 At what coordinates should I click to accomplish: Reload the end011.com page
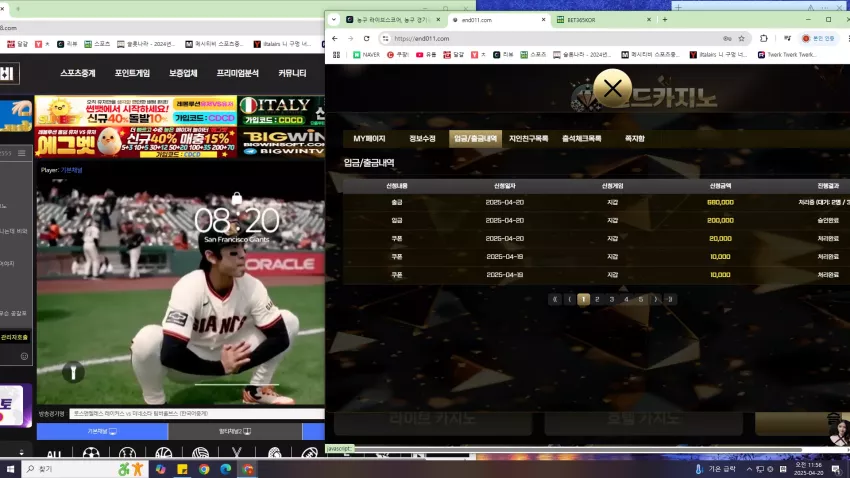366,38
